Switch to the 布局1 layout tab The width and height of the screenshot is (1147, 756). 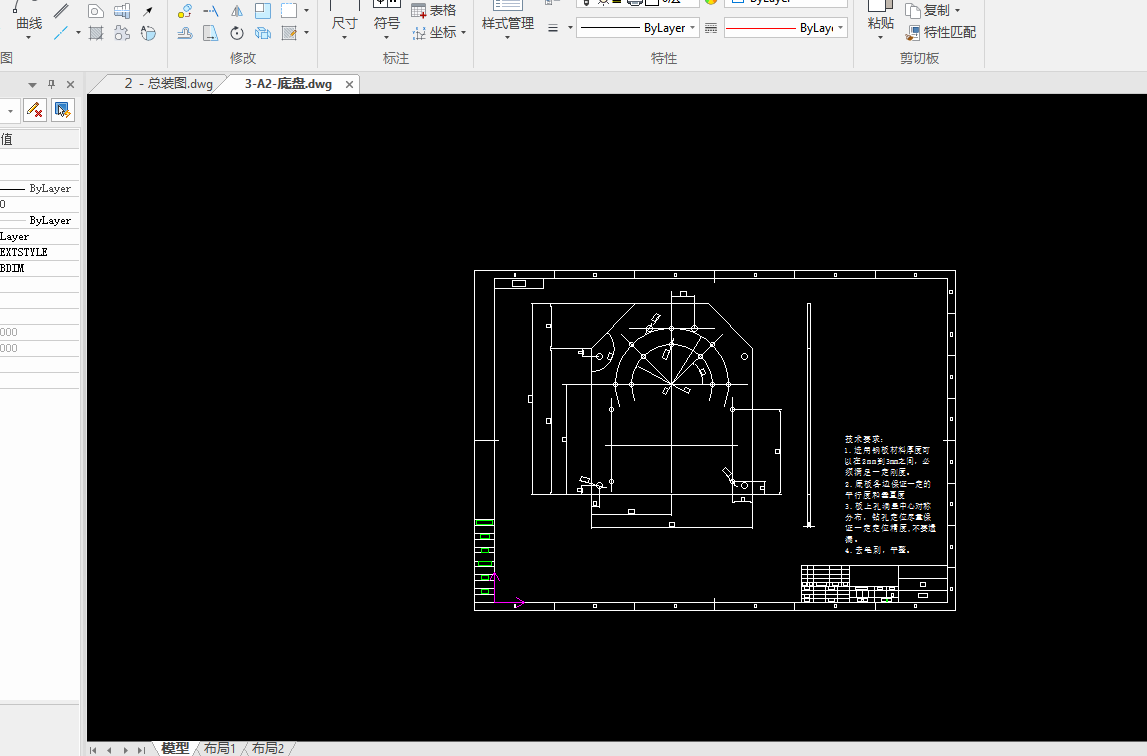[x=219, y=748]
